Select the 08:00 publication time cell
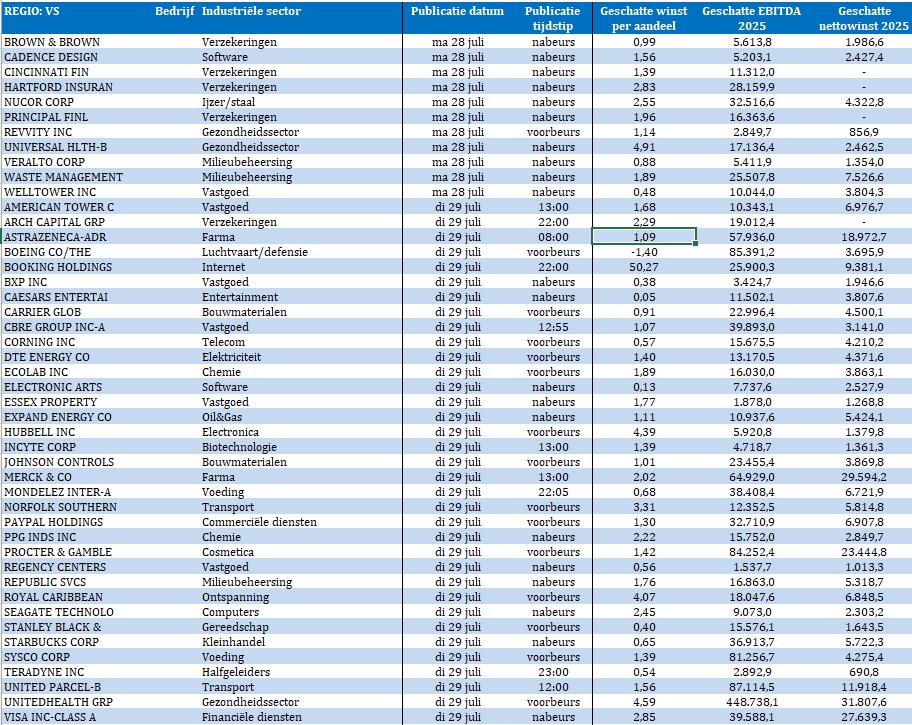Image resolution: width=912 pixels, height=725 pixels. [x=553, y=237]
